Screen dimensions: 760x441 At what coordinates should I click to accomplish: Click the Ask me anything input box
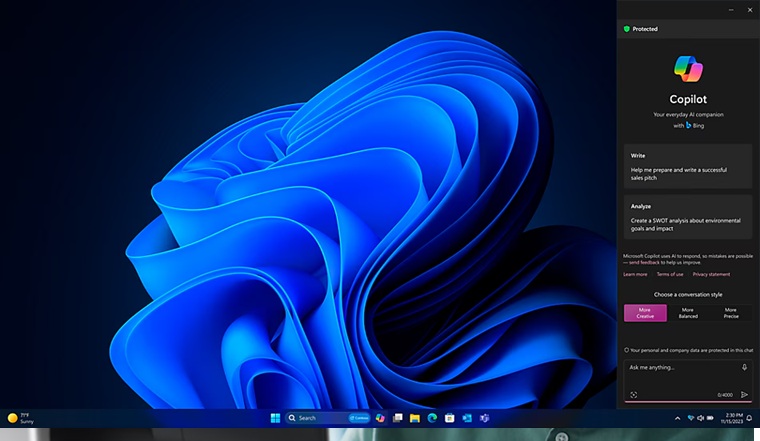[688, 381]
